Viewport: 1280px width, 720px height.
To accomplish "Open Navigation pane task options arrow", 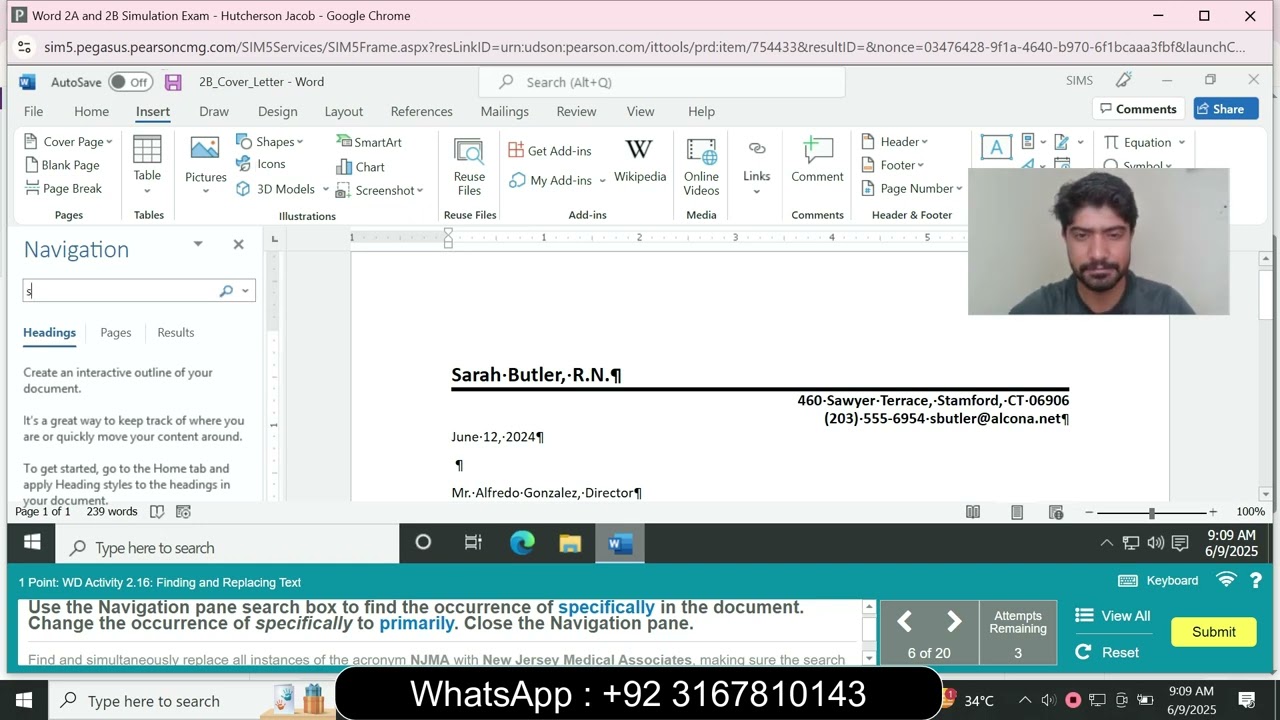I will tap(198, 244).
